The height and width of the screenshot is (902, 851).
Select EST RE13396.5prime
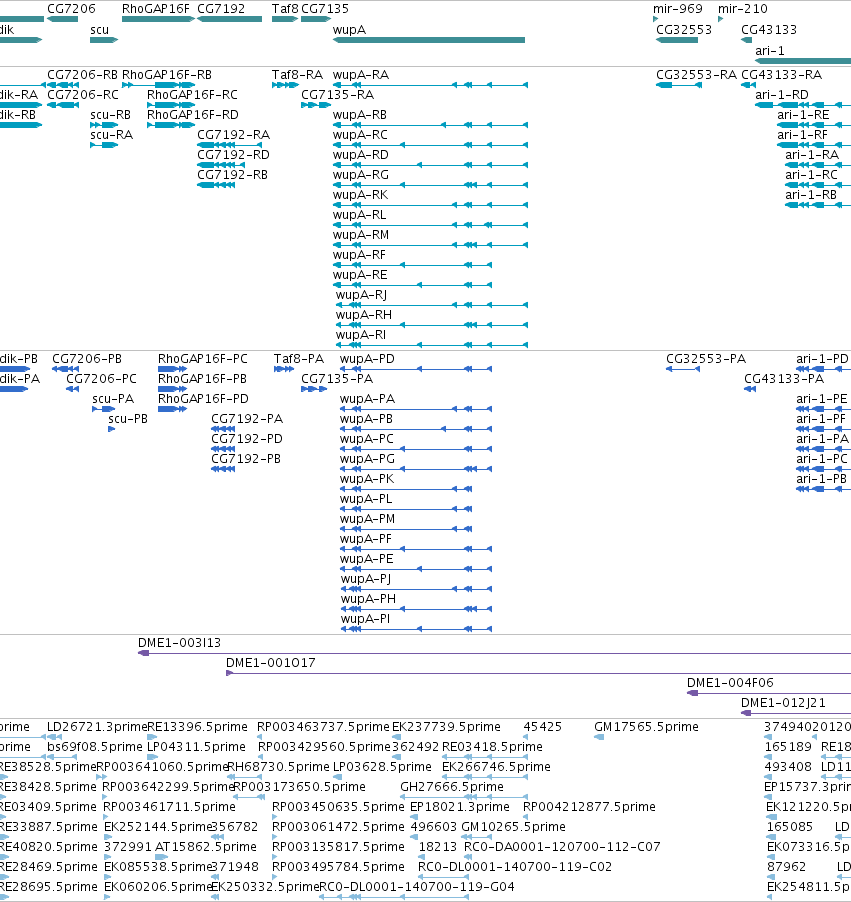click(197, 727)
